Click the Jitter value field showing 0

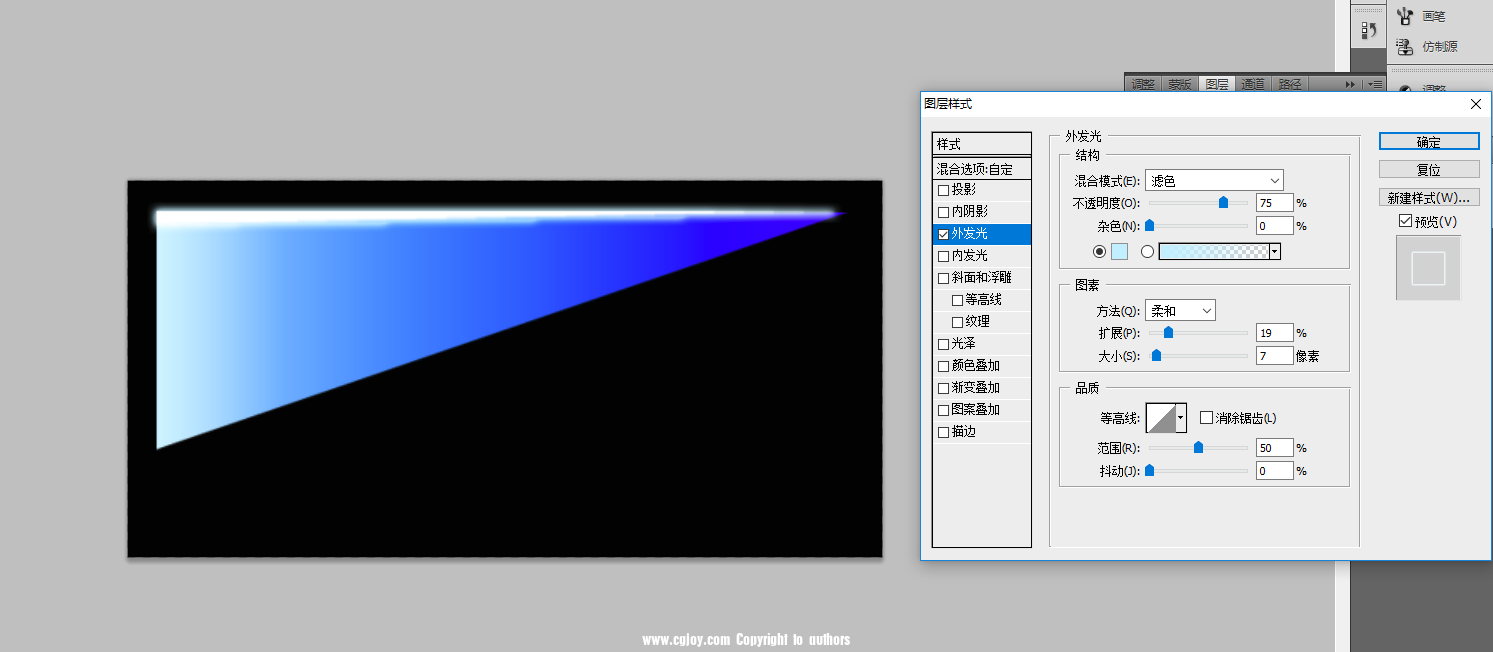(1274, 471)
